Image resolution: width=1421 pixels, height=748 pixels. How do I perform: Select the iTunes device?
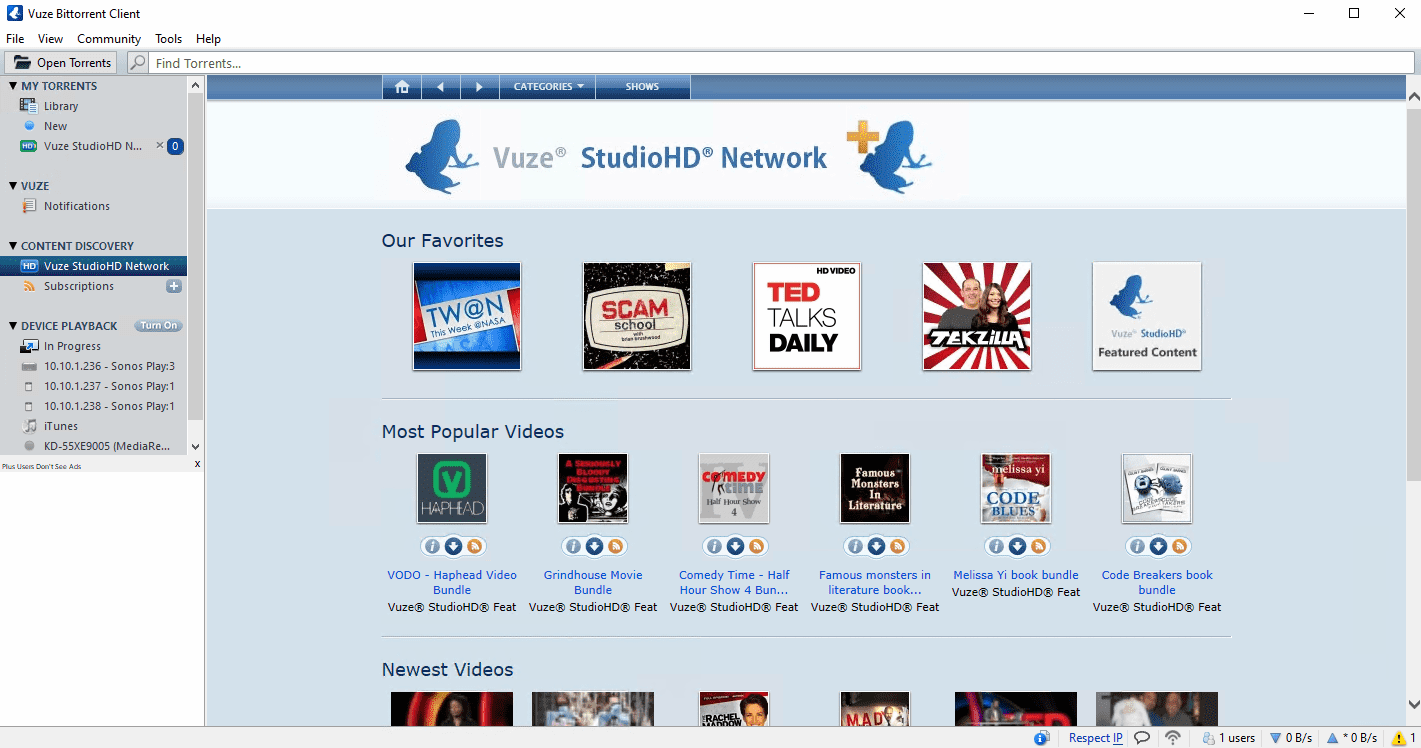[x=93, y=426]
